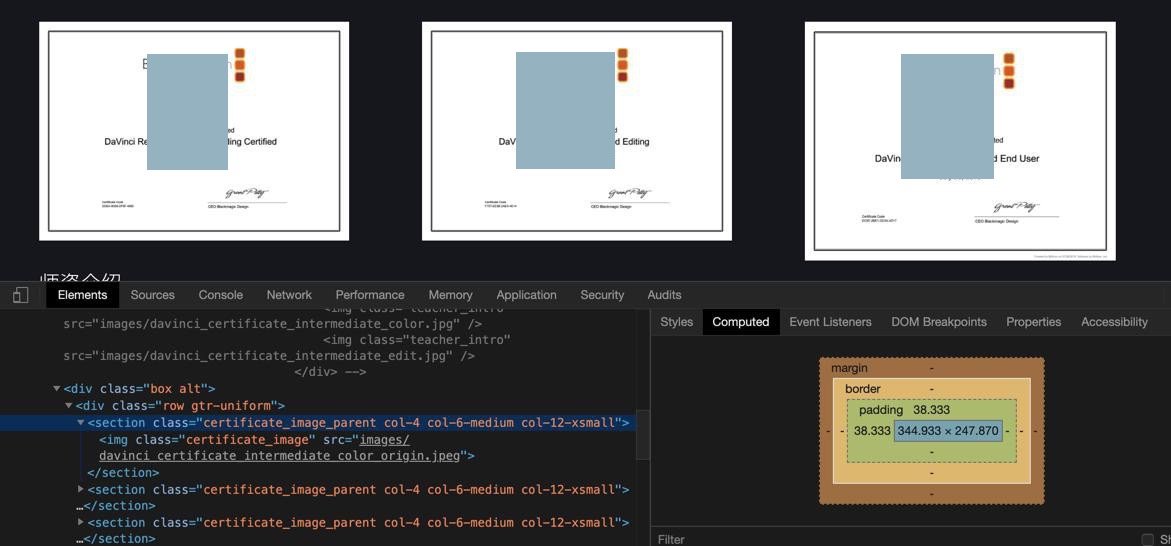Open the Sources tab
This screenshot has height=546, width=1171.
(x=152, y=295)
